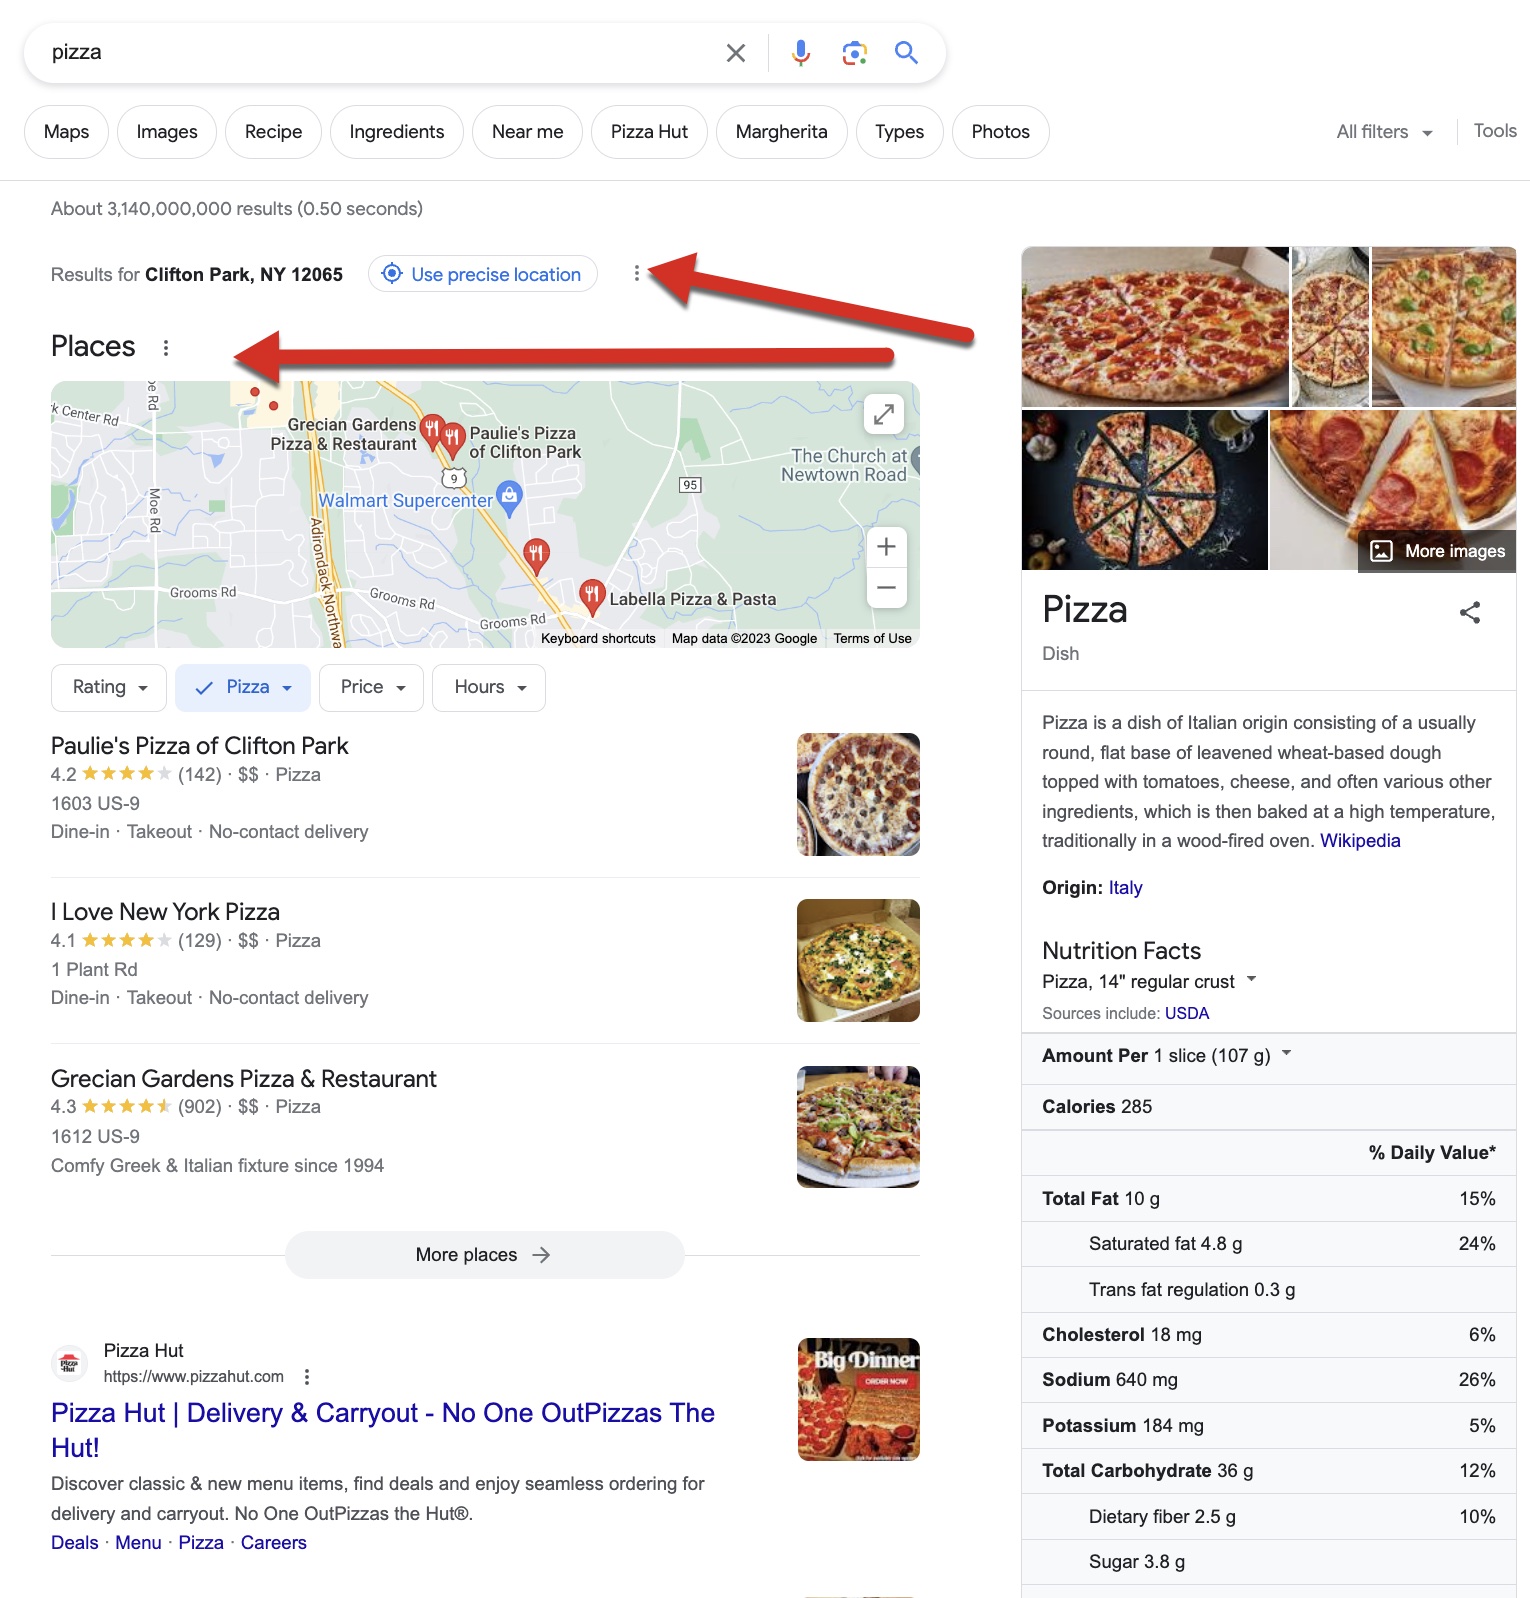Open Paulie's Pizza photo thumbnail
The image size is (1530, 1598).
click(x=858, y=794)
